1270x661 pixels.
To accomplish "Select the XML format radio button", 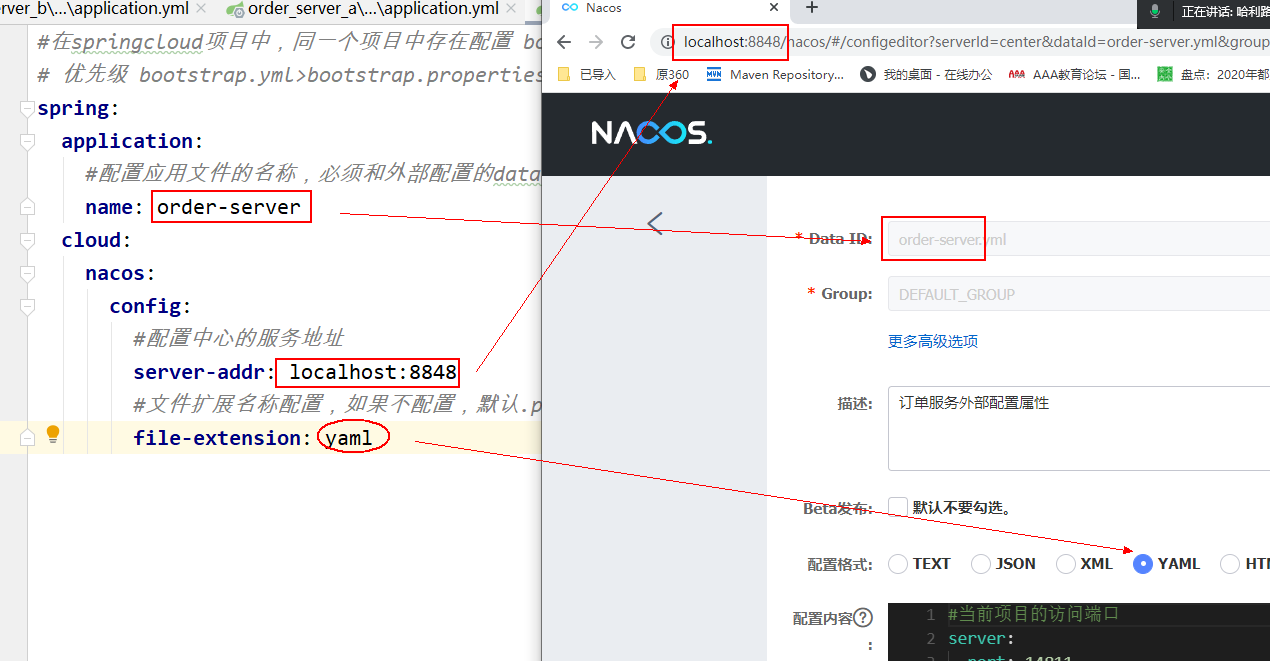I will pos(1066,564).
